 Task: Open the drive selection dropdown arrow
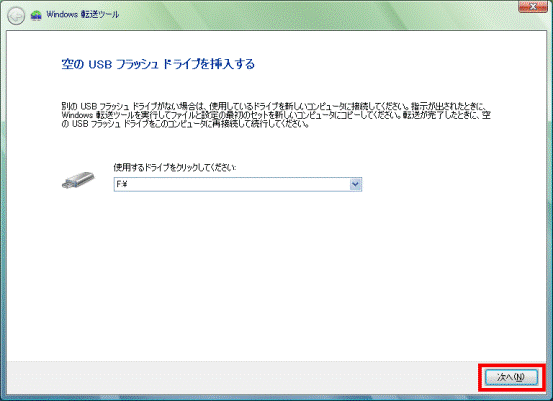pyautogui.click(x=356, y=184)
